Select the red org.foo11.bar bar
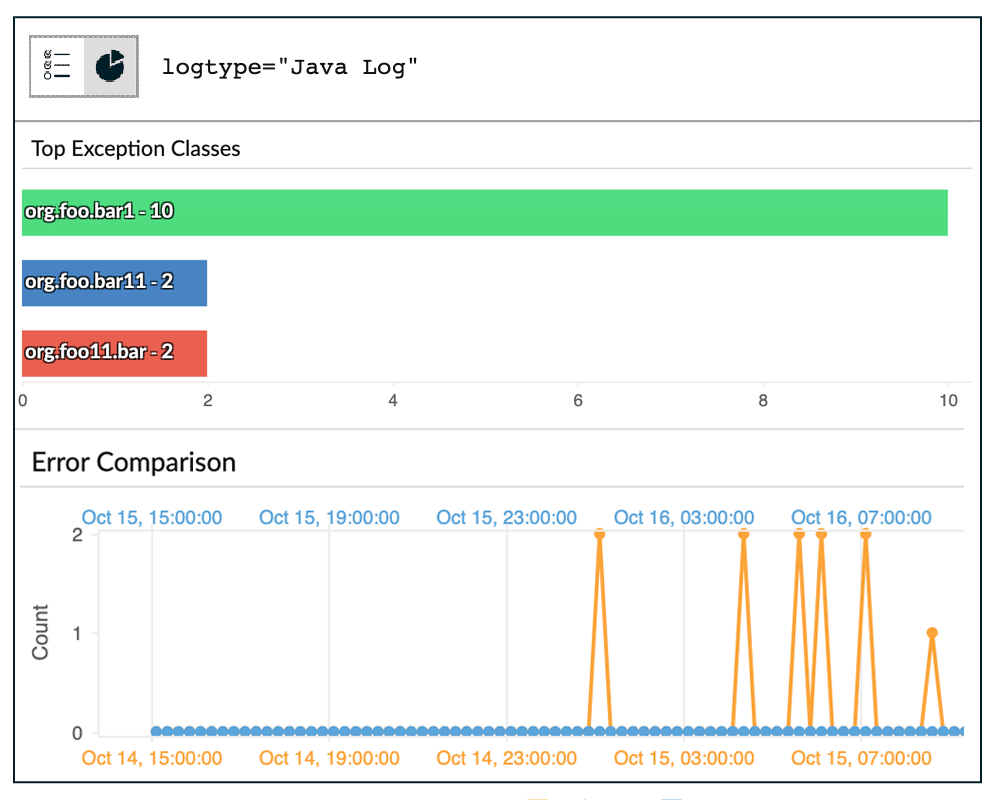The height and width of the screenshot is (800, 1000). [113, 353]
